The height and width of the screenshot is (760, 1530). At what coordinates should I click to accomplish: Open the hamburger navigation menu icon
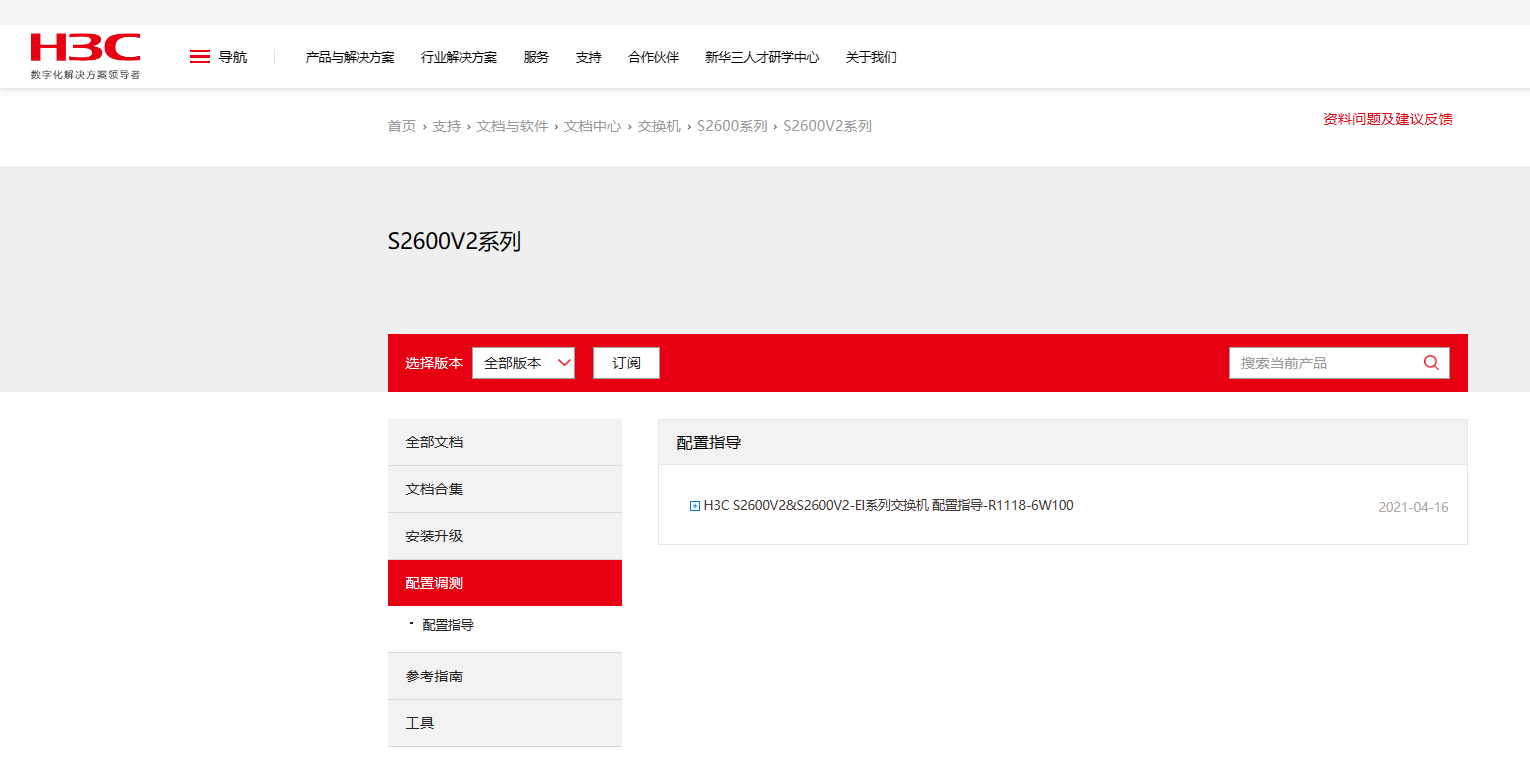[x=200, y=57]
